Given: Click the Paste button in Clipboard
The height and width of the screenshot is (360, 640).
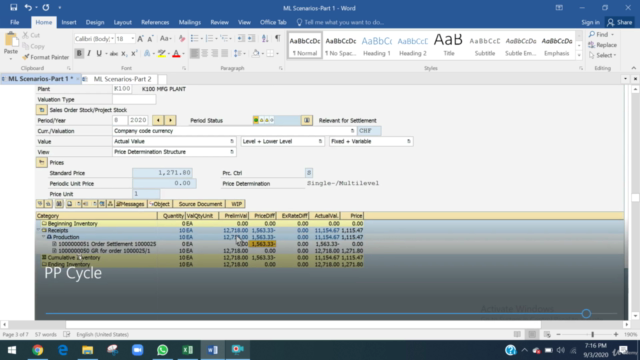Looking at the screenshot, I should [11, 45].
